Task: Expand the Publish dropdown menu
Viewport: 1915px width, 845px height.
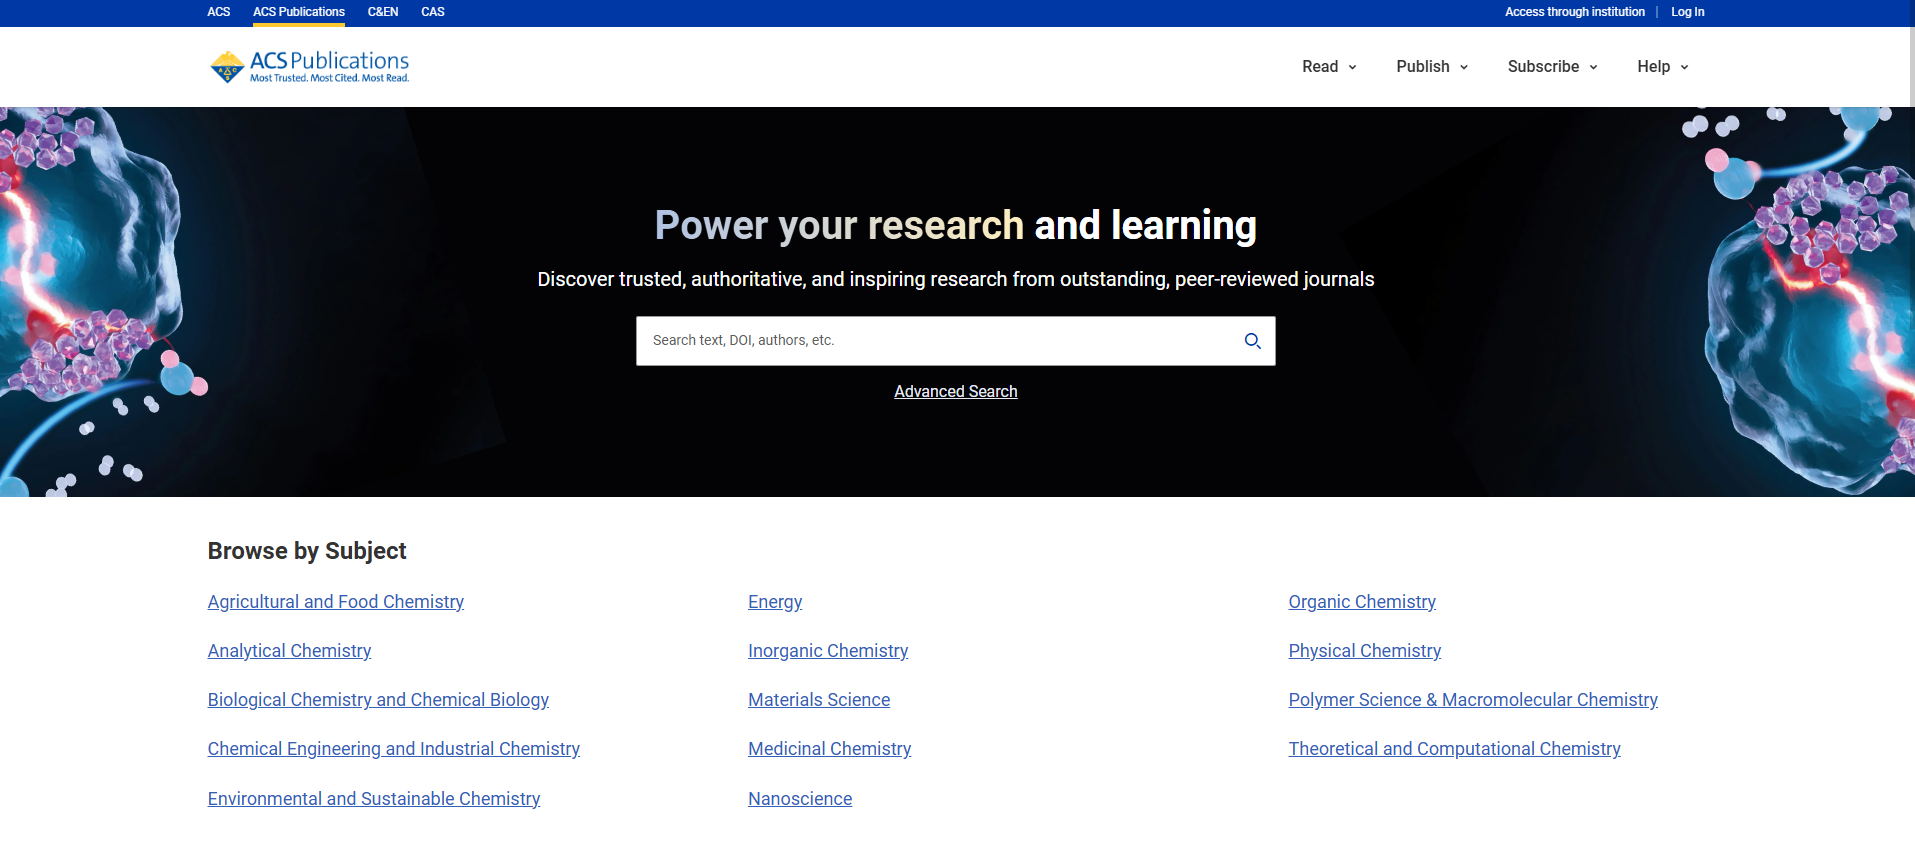Action: (x=1432, y=67)
